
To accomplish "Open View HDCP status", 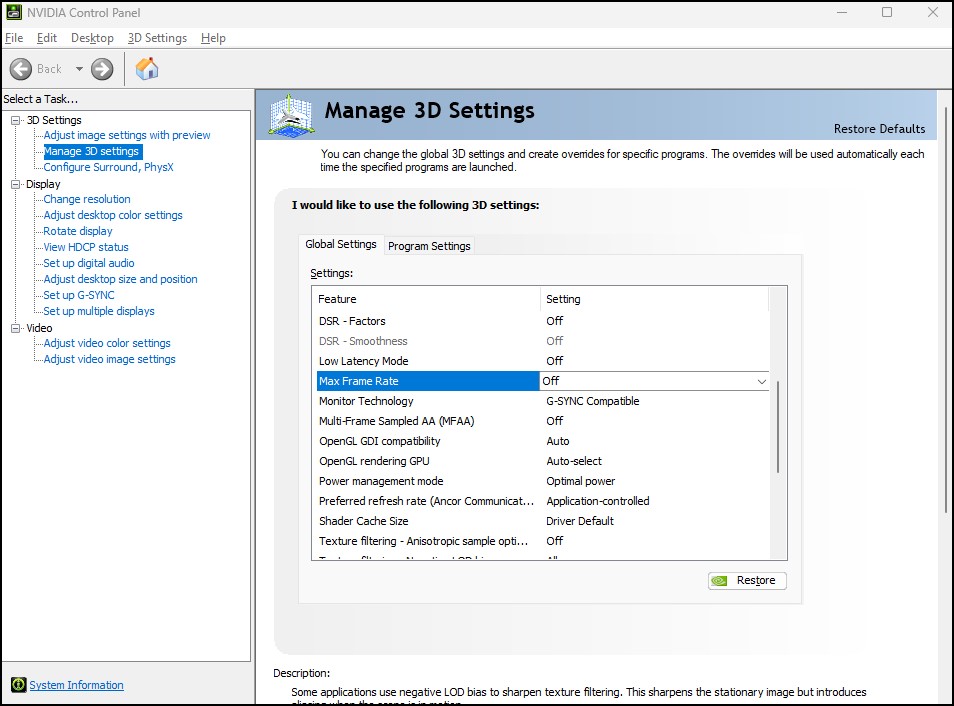I will (x=86, y=247).
